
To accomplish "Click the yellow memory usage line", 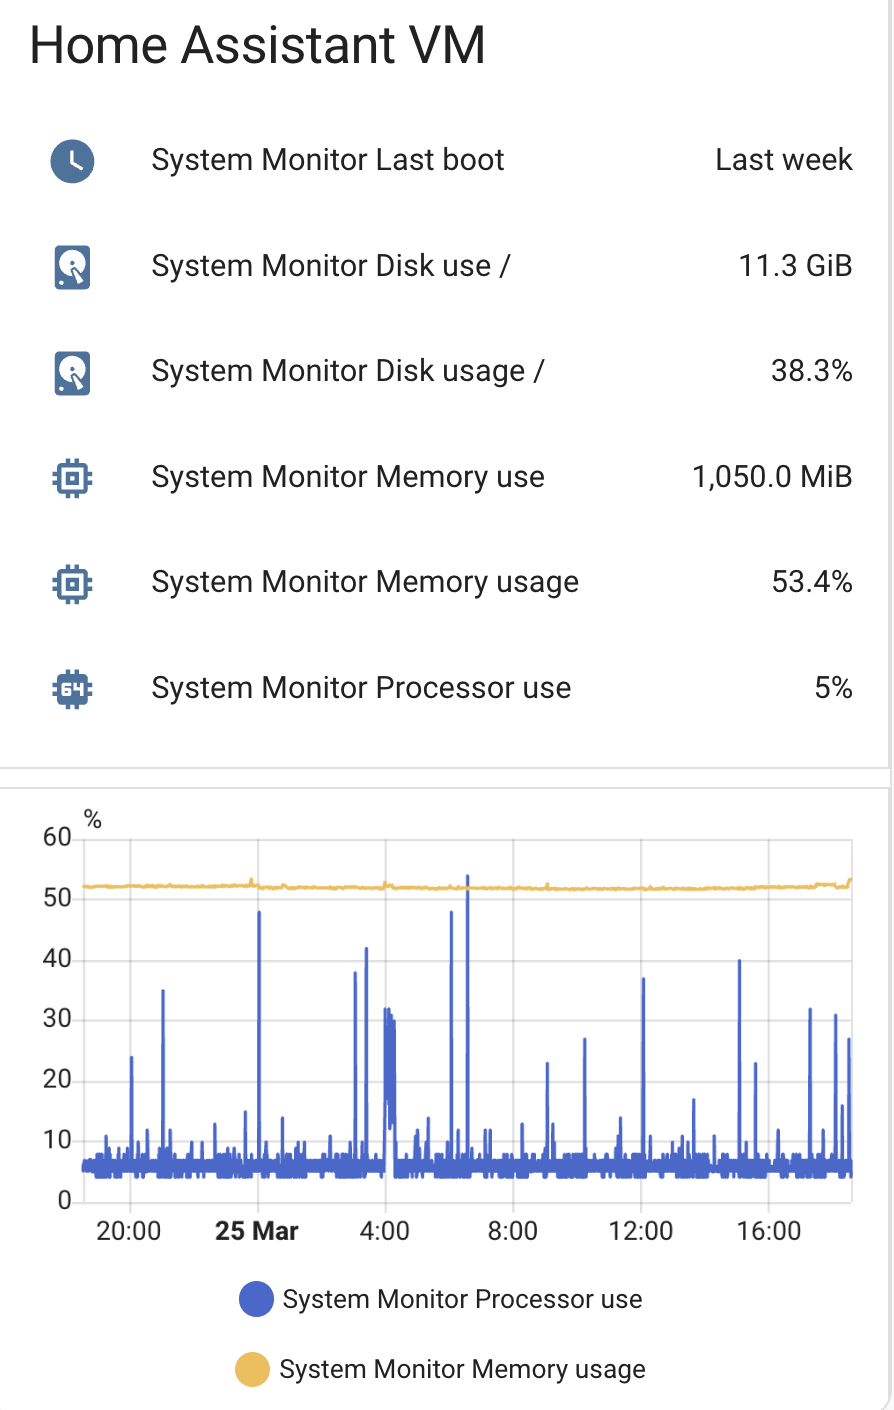I will pyautogui.click(x=600, y=888).
